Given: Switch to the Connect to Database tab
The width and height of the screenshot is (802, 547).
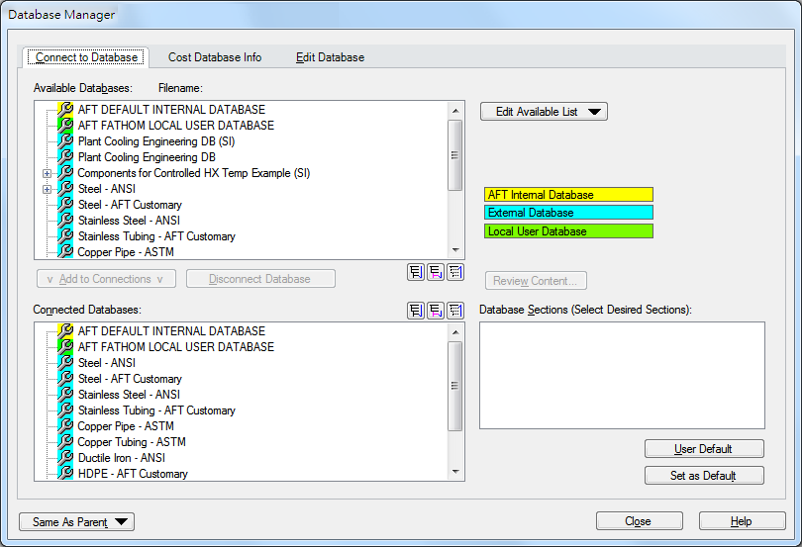Looking at the screenshot, I should 86,57.
